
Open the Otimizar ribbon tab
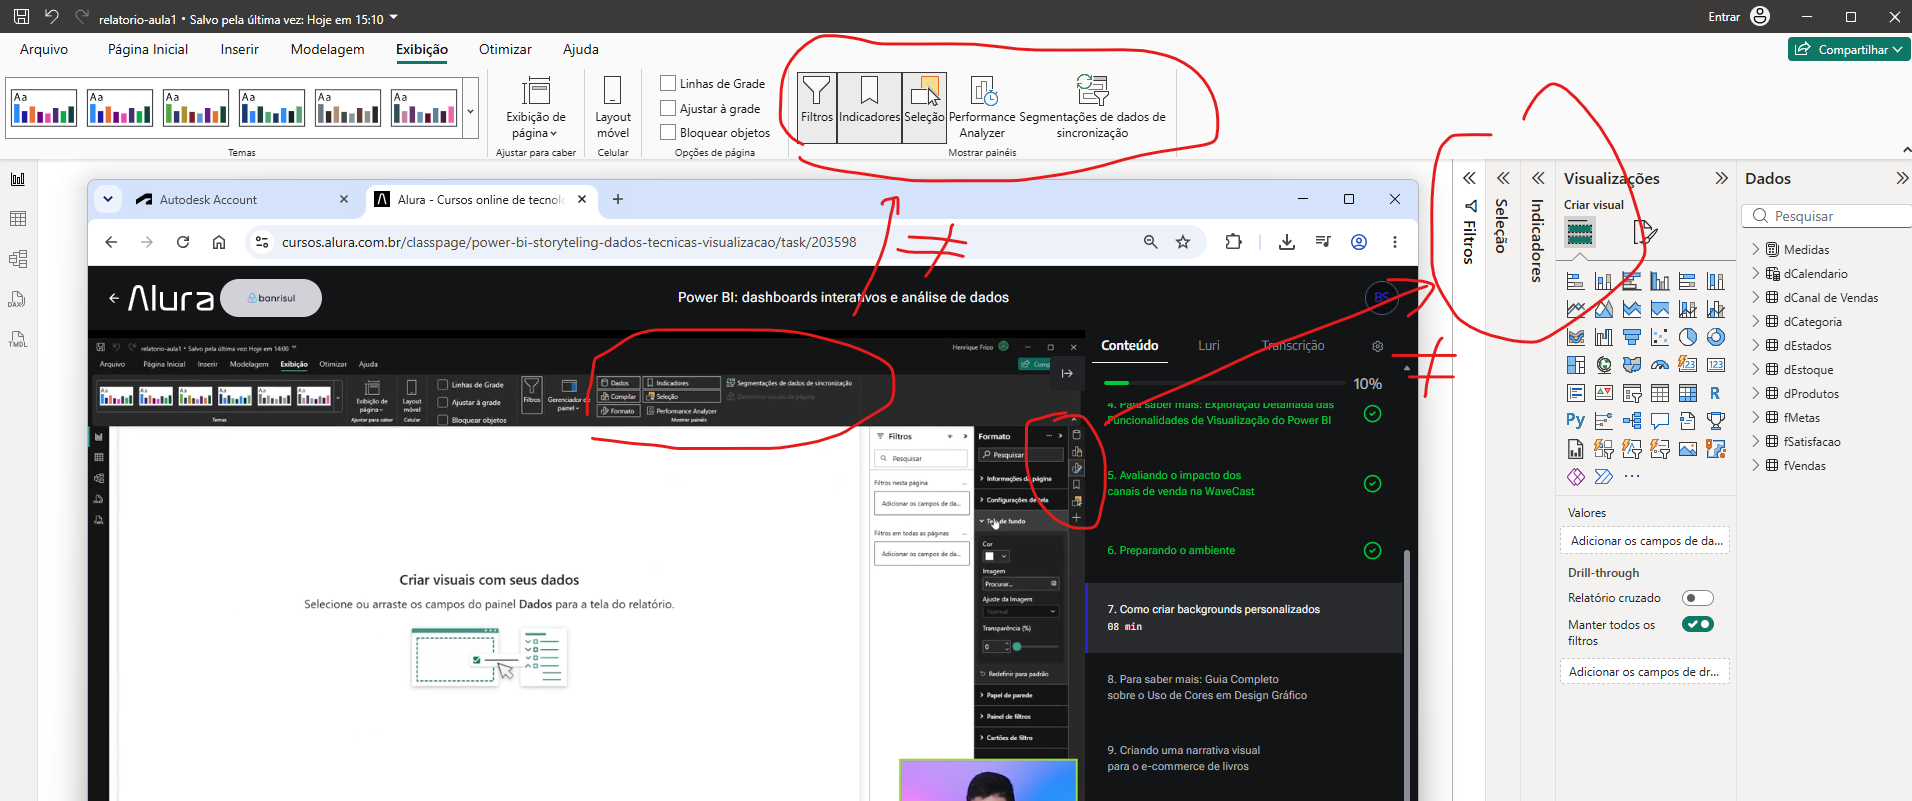point(505,49)
